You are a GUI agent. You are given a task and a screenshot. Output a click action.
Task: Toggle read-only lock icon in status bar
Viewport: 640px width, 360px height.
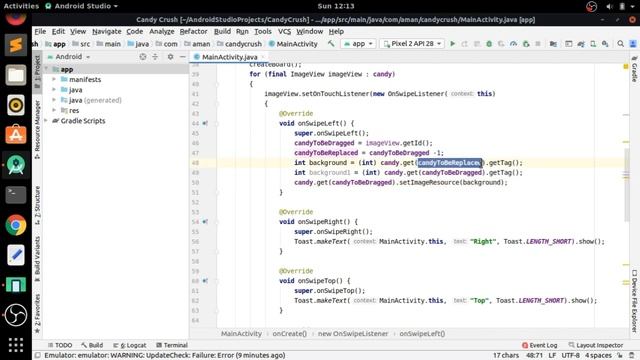[x=620, y=355]
